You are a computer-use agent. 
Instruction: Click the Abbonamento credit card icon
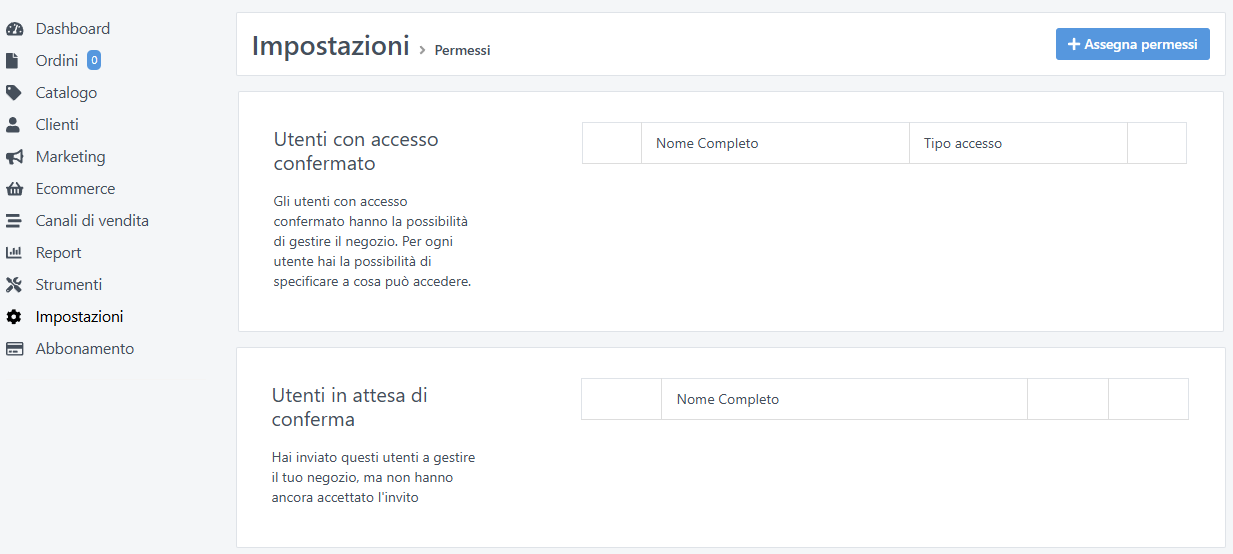click(14, 349)
